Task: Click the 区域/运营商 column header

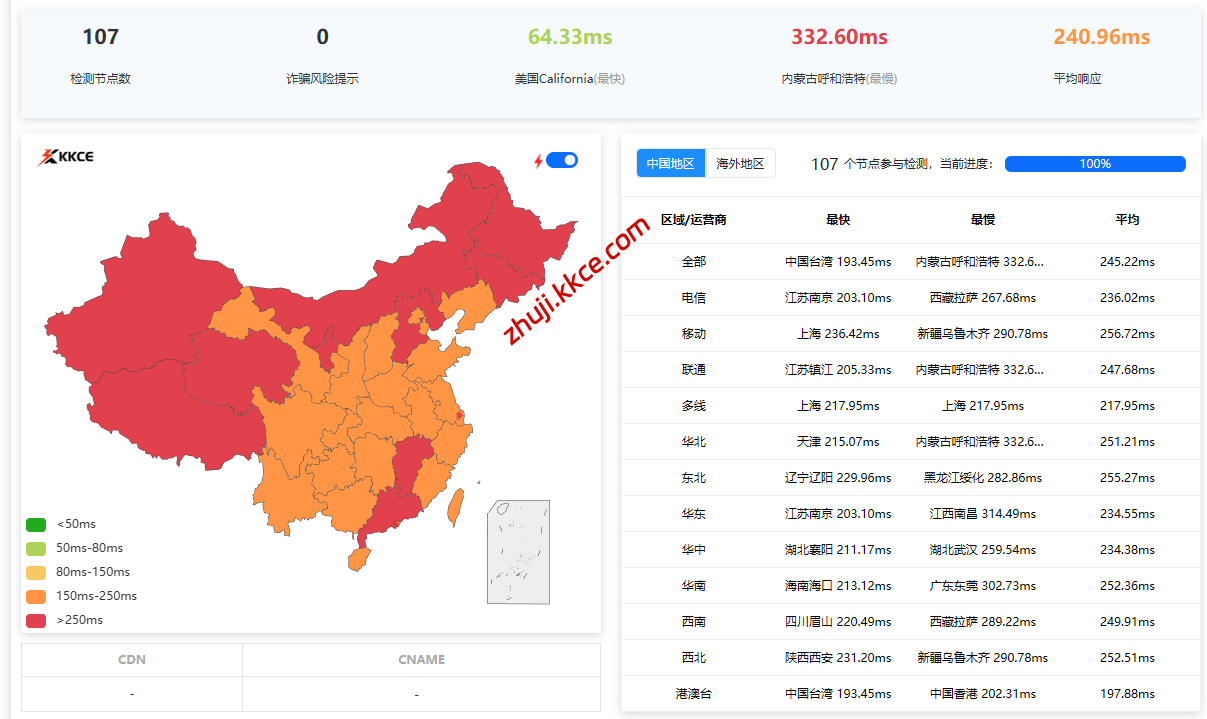Action: [x=694, y=220]
